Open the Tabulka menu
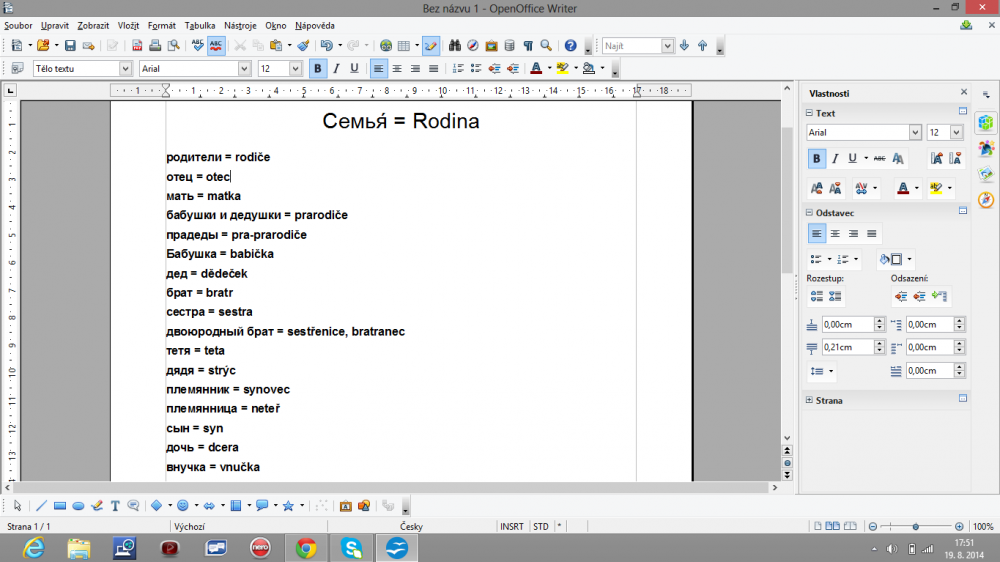 coord(200,26)
